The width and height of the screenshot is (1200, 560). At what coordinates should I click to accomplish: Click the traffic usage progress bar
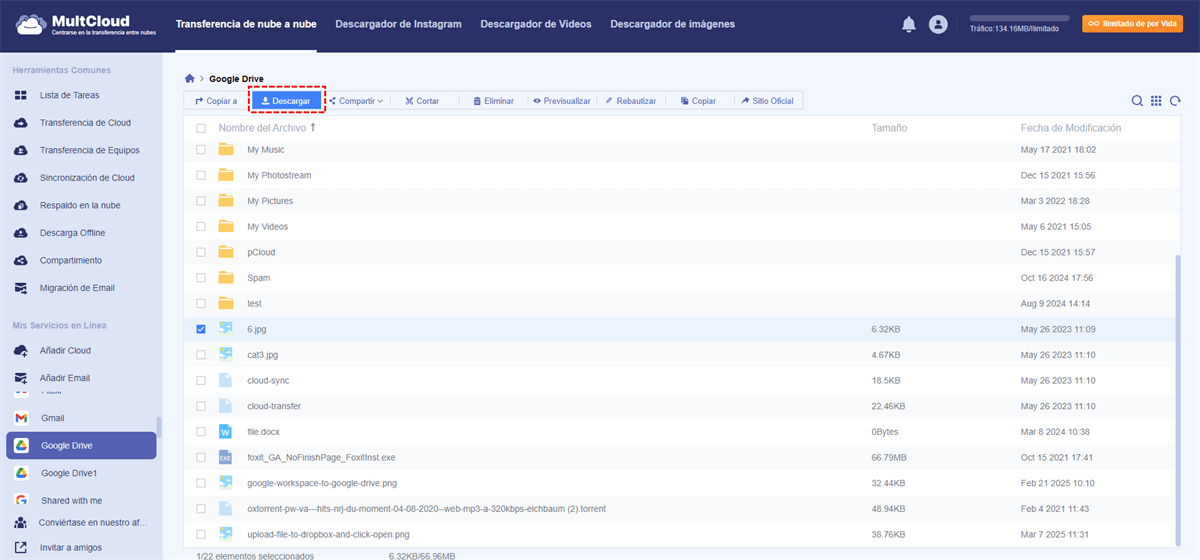[1019, 18]
